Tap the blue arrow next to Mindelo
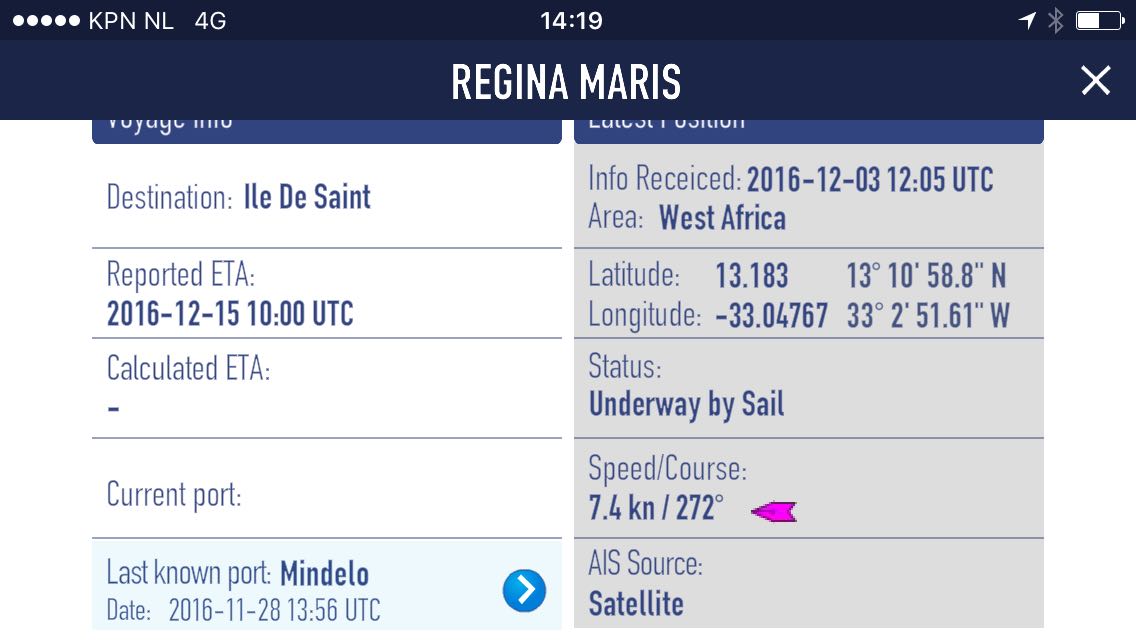 point(524,591)
